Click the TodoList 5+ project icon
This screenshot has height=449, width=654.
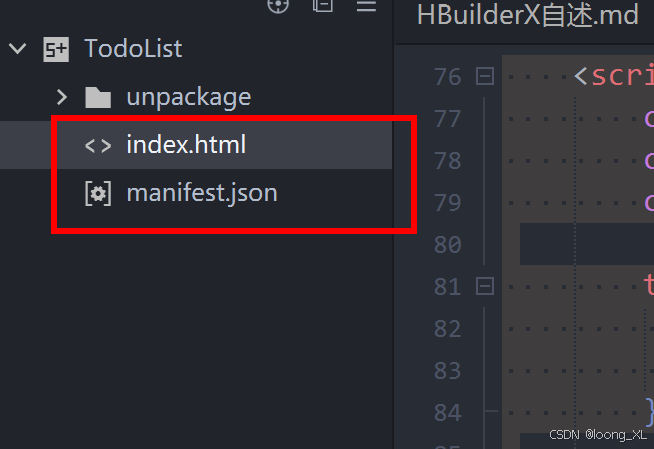pos(56,49)
